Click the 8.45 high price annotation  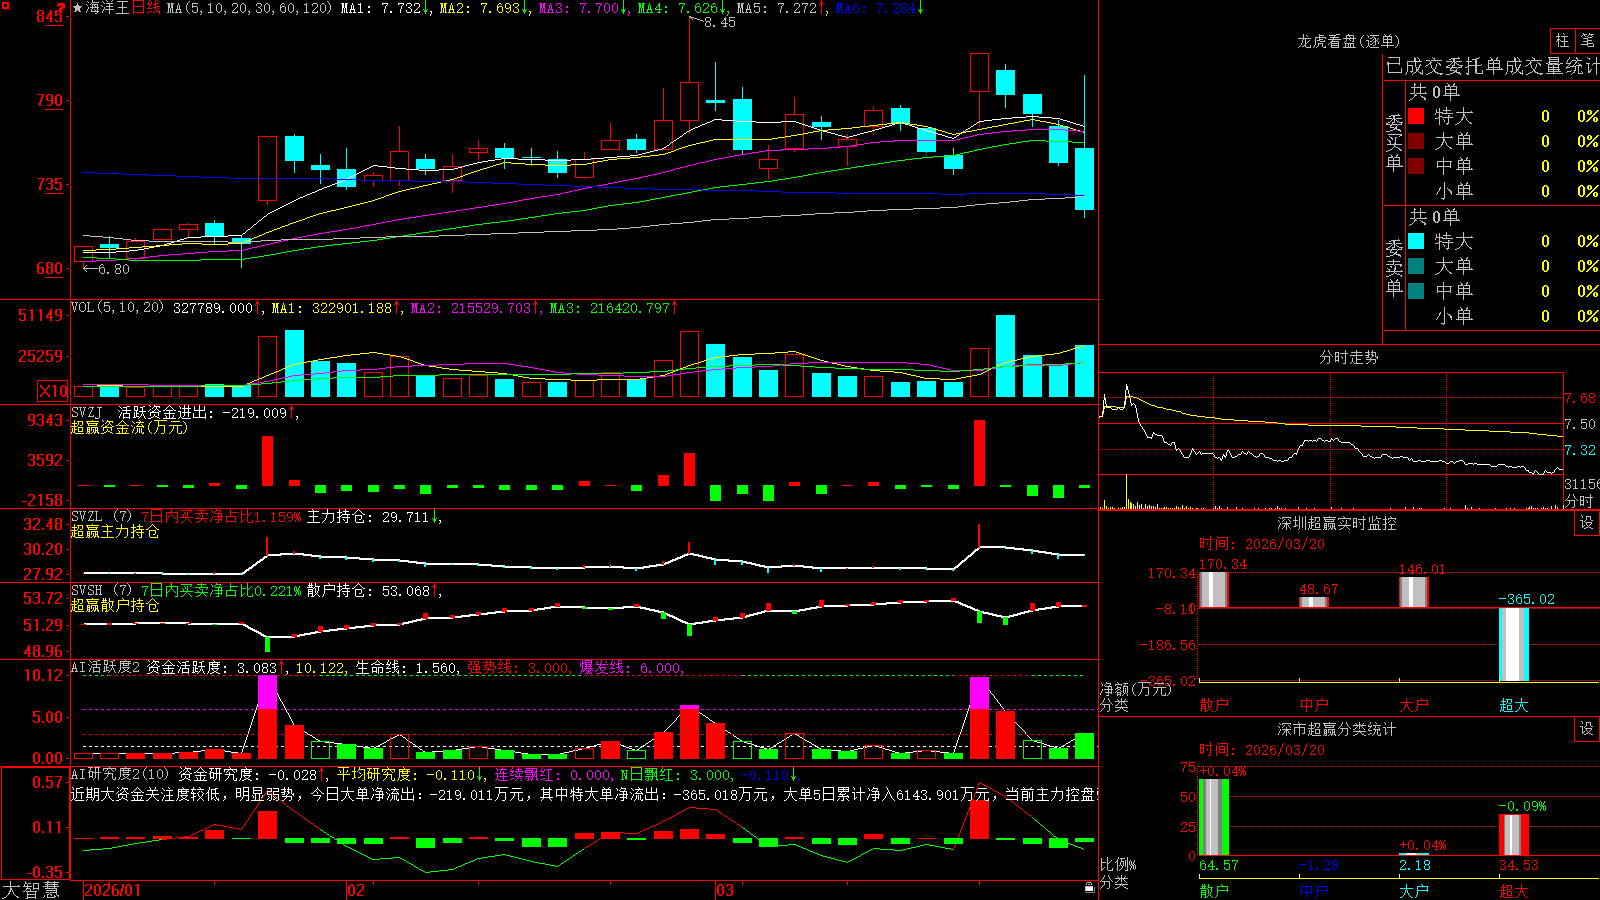tap(719, 23)
